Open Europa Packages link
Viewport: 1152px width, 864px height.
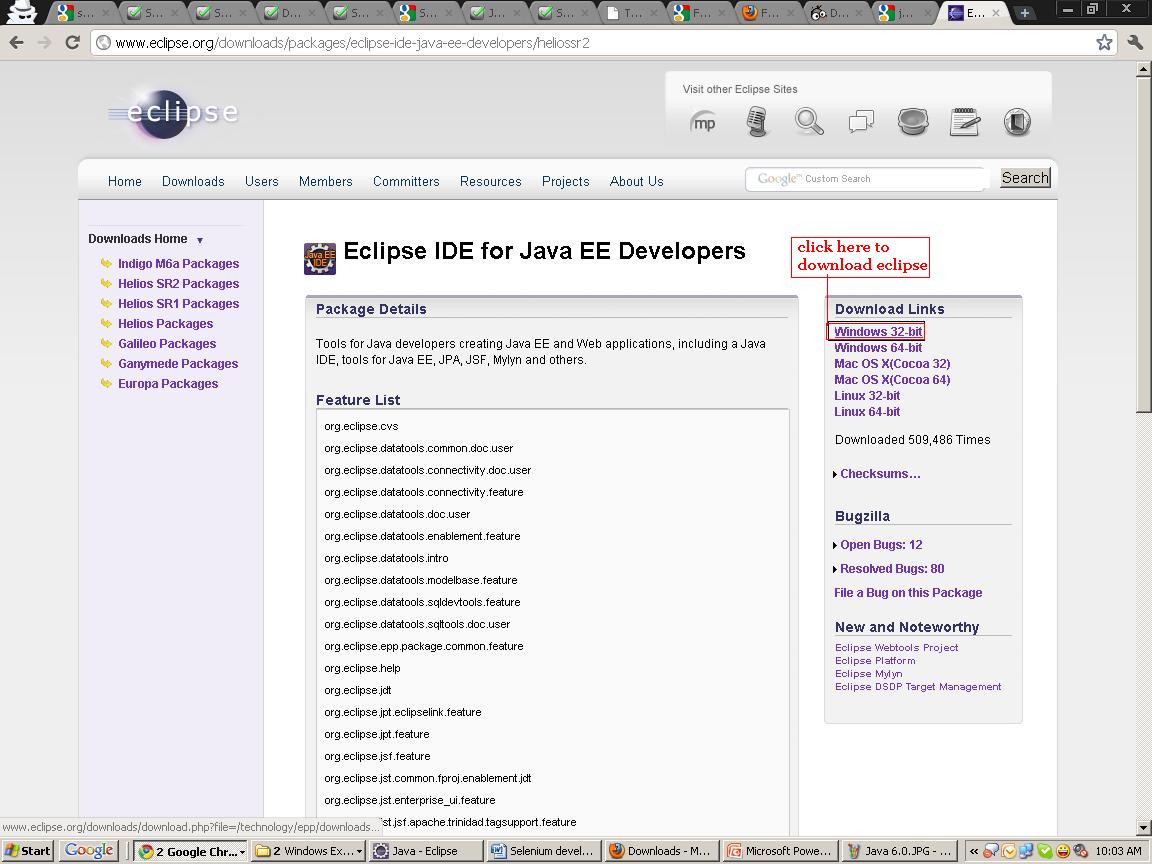(168, 384)
